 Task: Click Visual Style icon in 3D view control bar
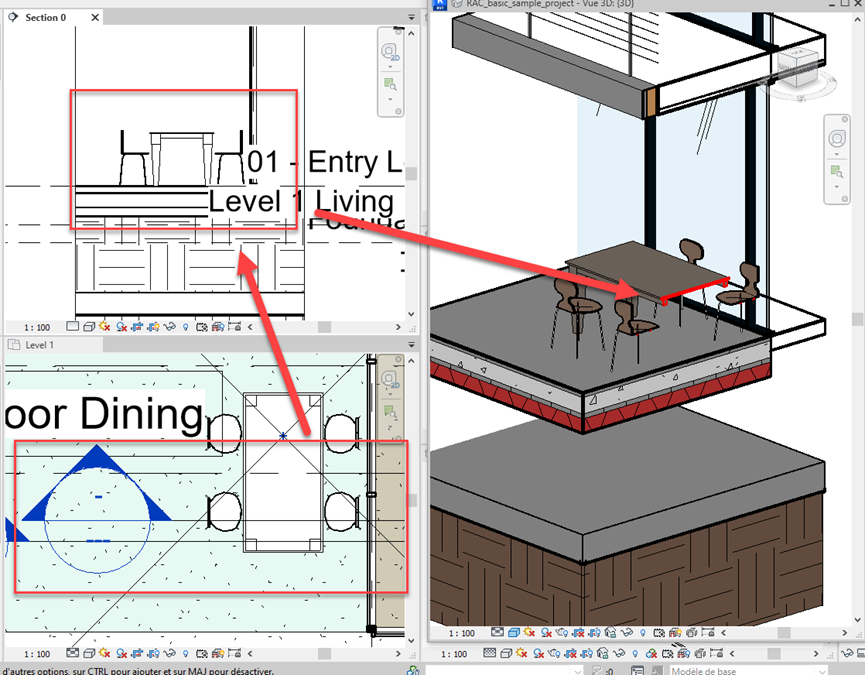pos(513,633)
